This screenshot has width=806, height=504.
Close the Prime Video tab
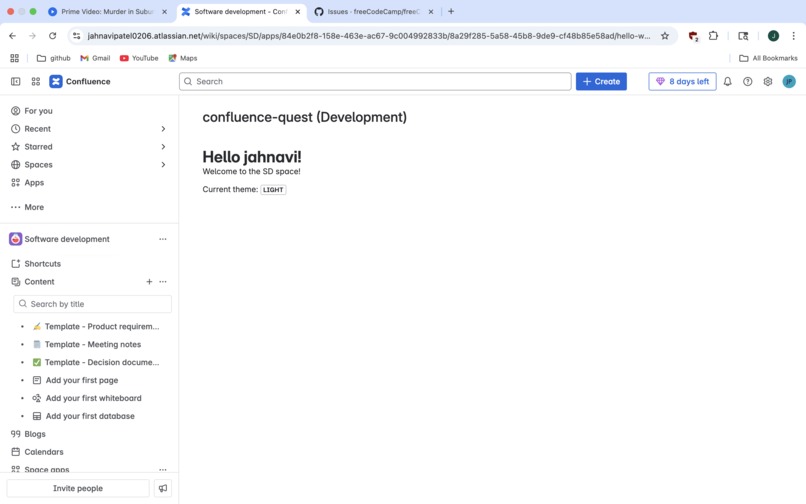pos(164,11)
